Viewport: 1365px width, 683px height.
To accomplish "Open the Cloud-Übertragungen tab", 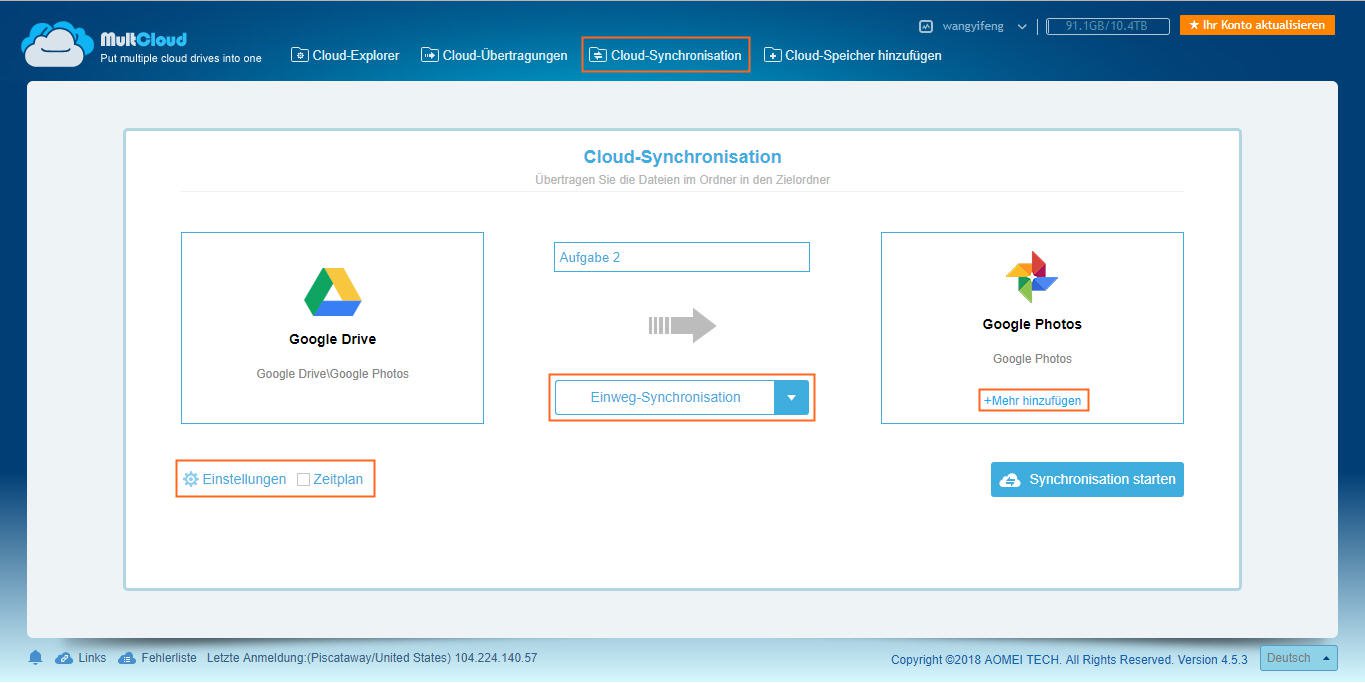I will [494, 55].
